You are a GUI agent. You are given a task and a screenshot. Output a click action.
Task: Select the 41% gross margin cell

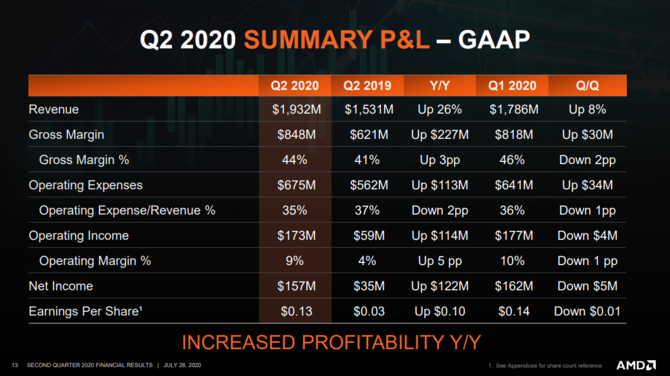367,160
